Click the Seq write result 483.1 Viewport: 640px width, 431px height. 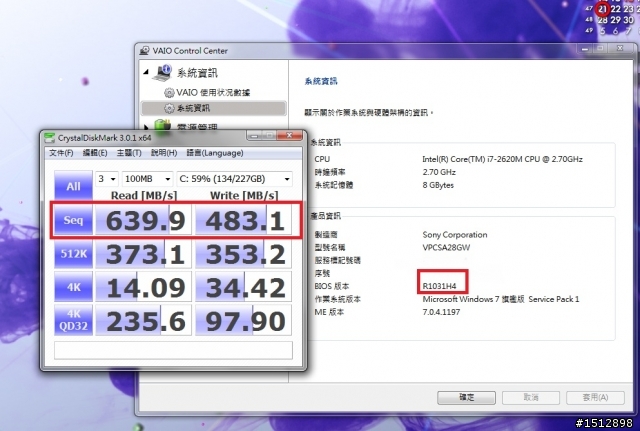pyautogui.click(x=244, y=220)
